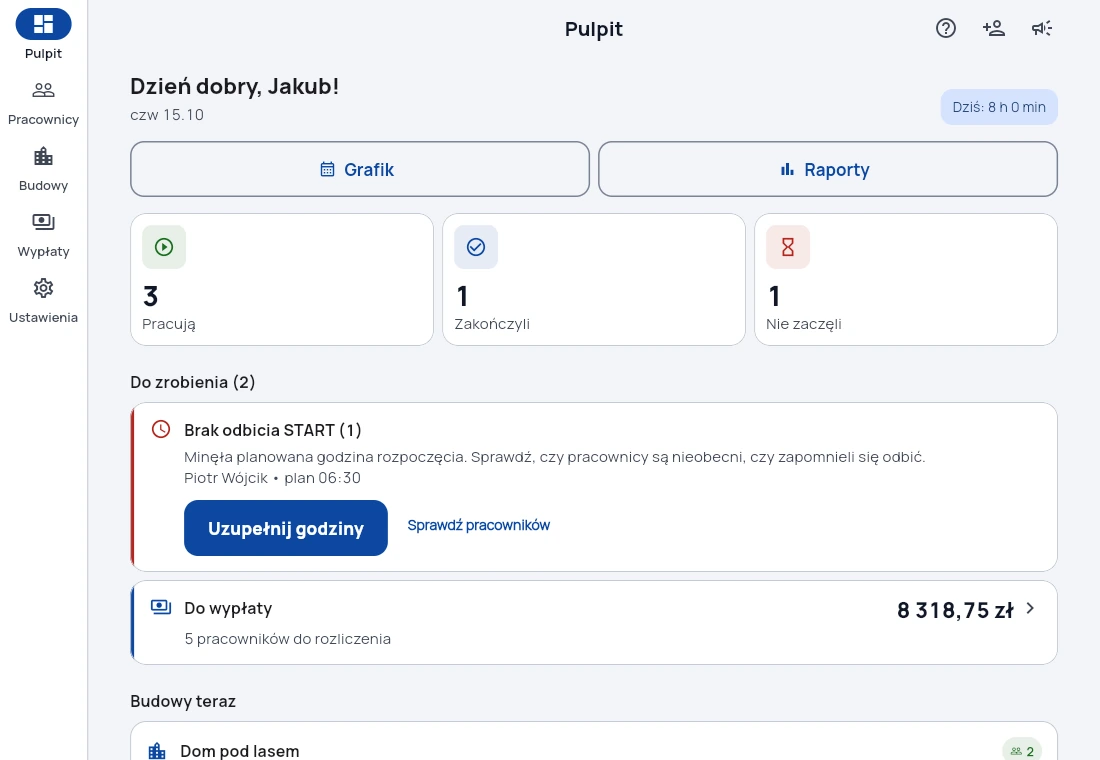Click the Do zrobienia (2) heading

(x=193, y=382)
